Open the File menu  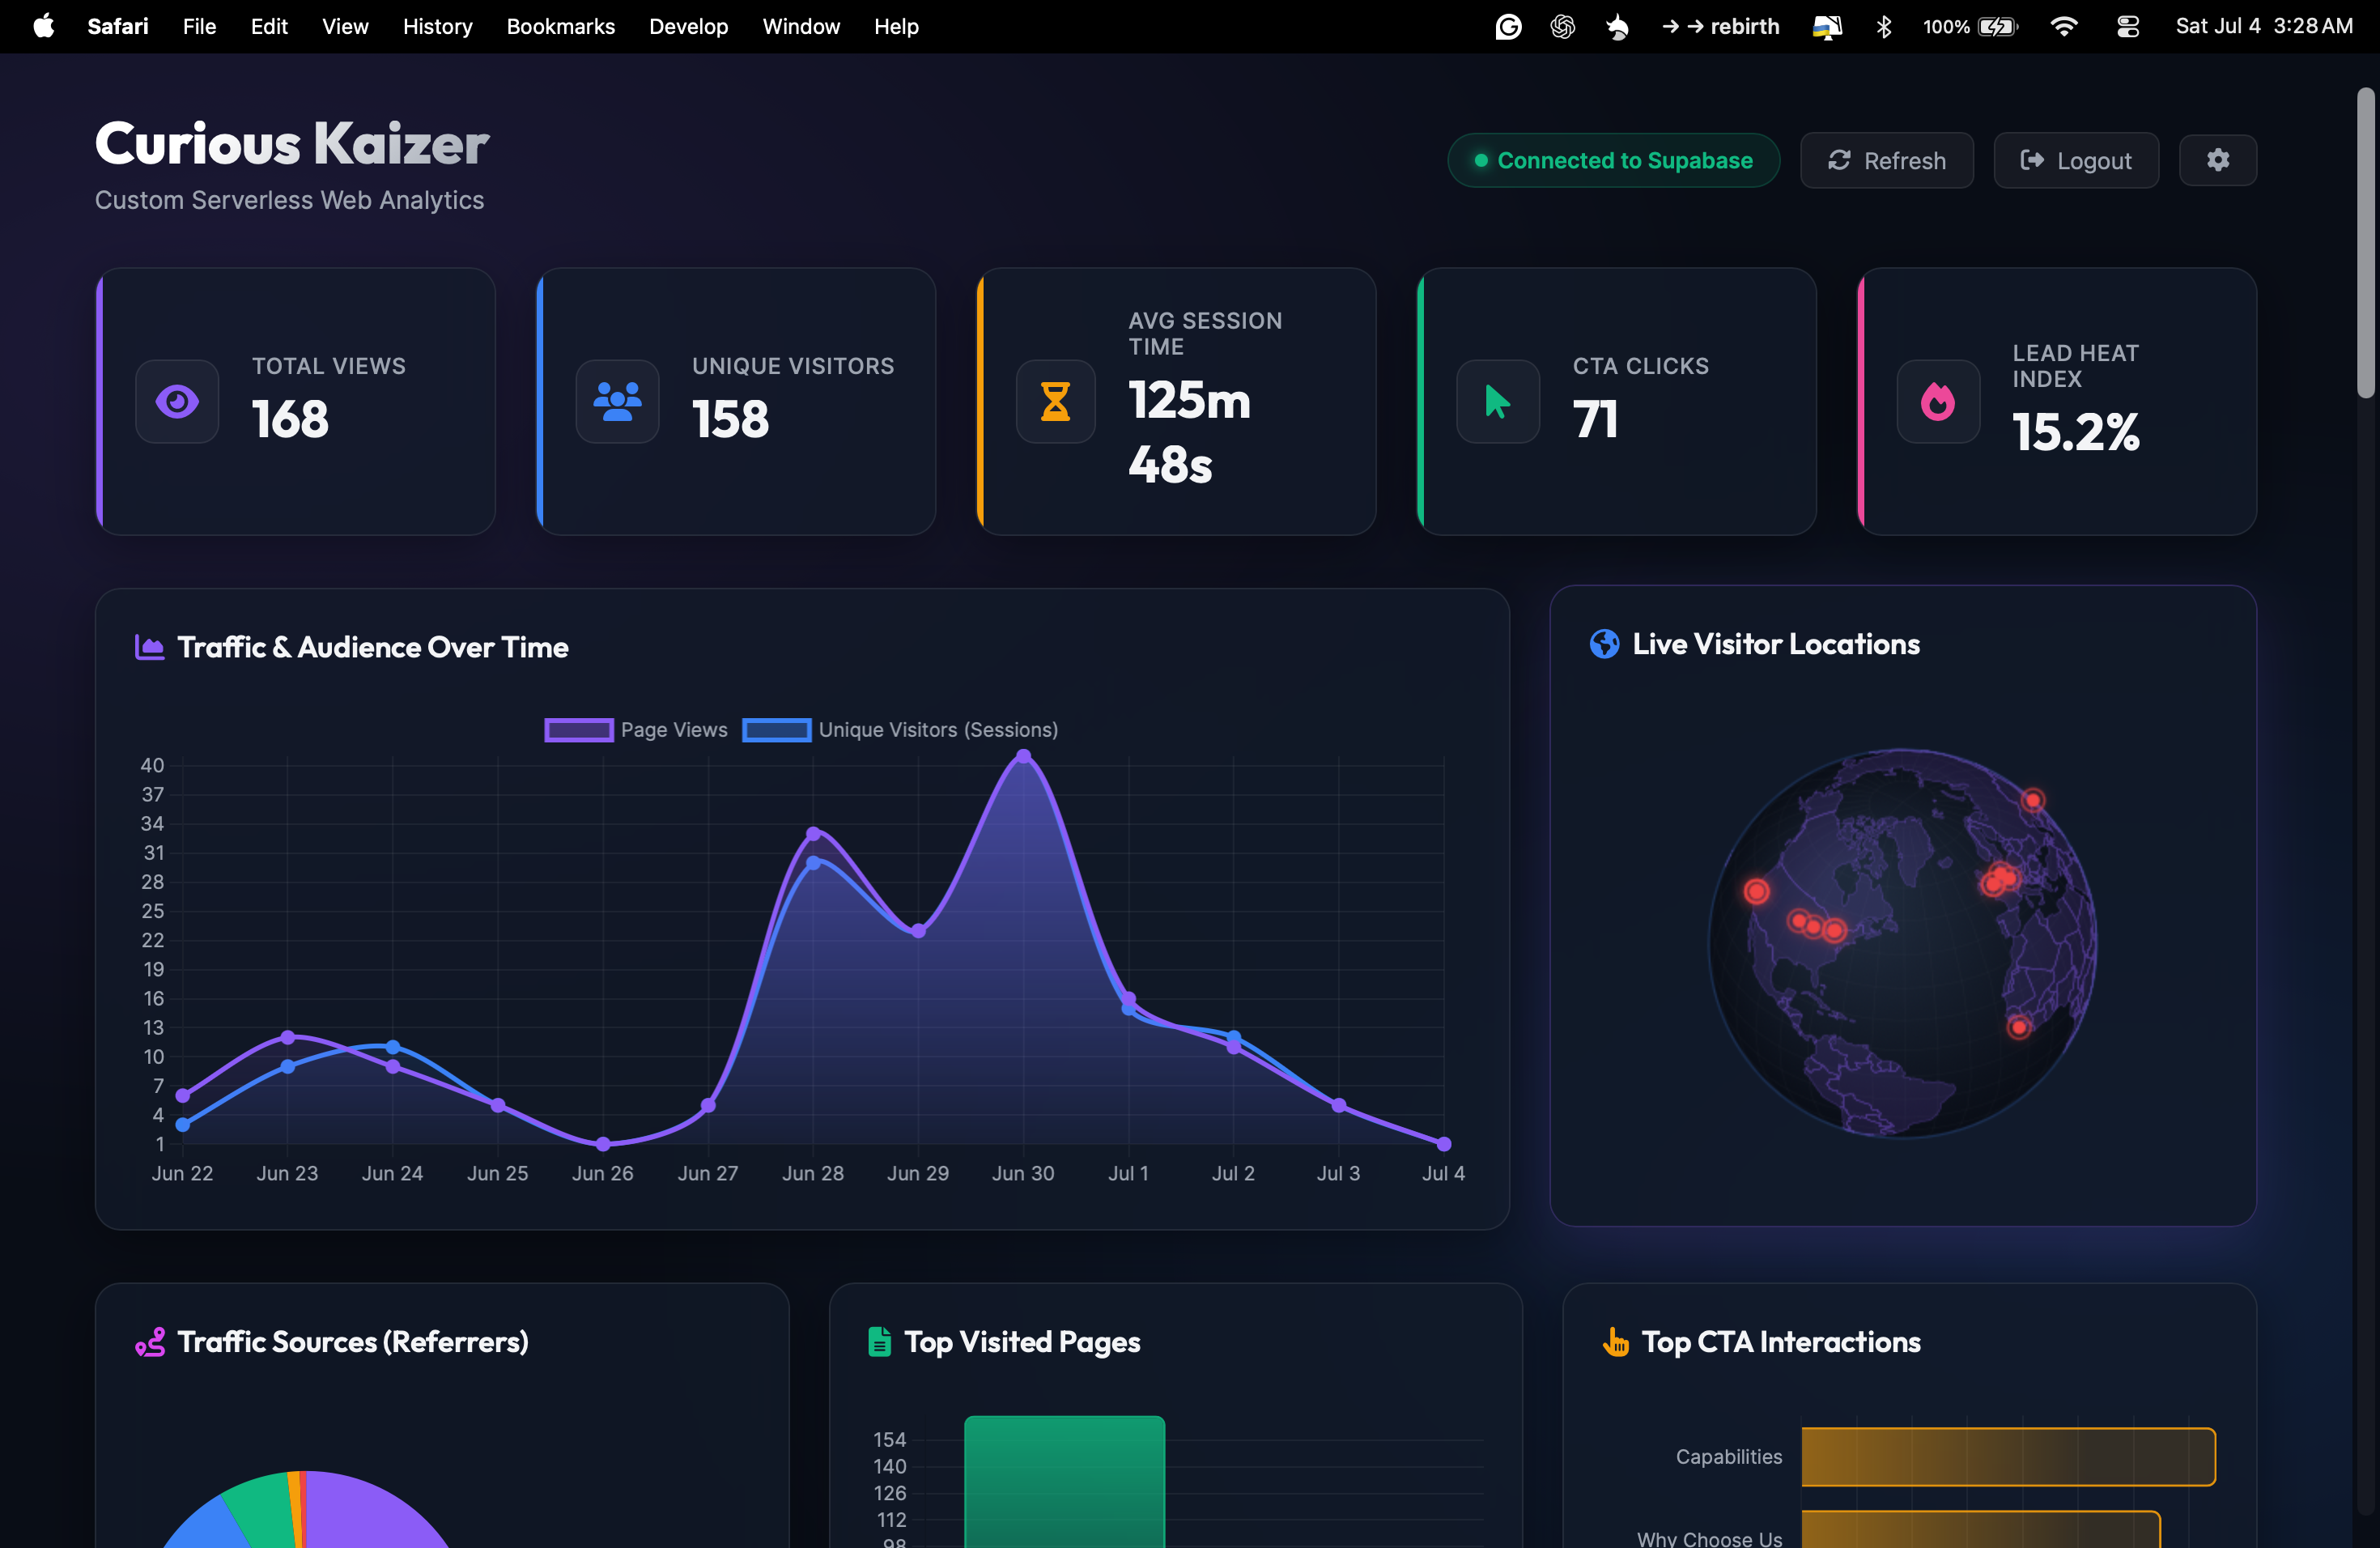199,26
